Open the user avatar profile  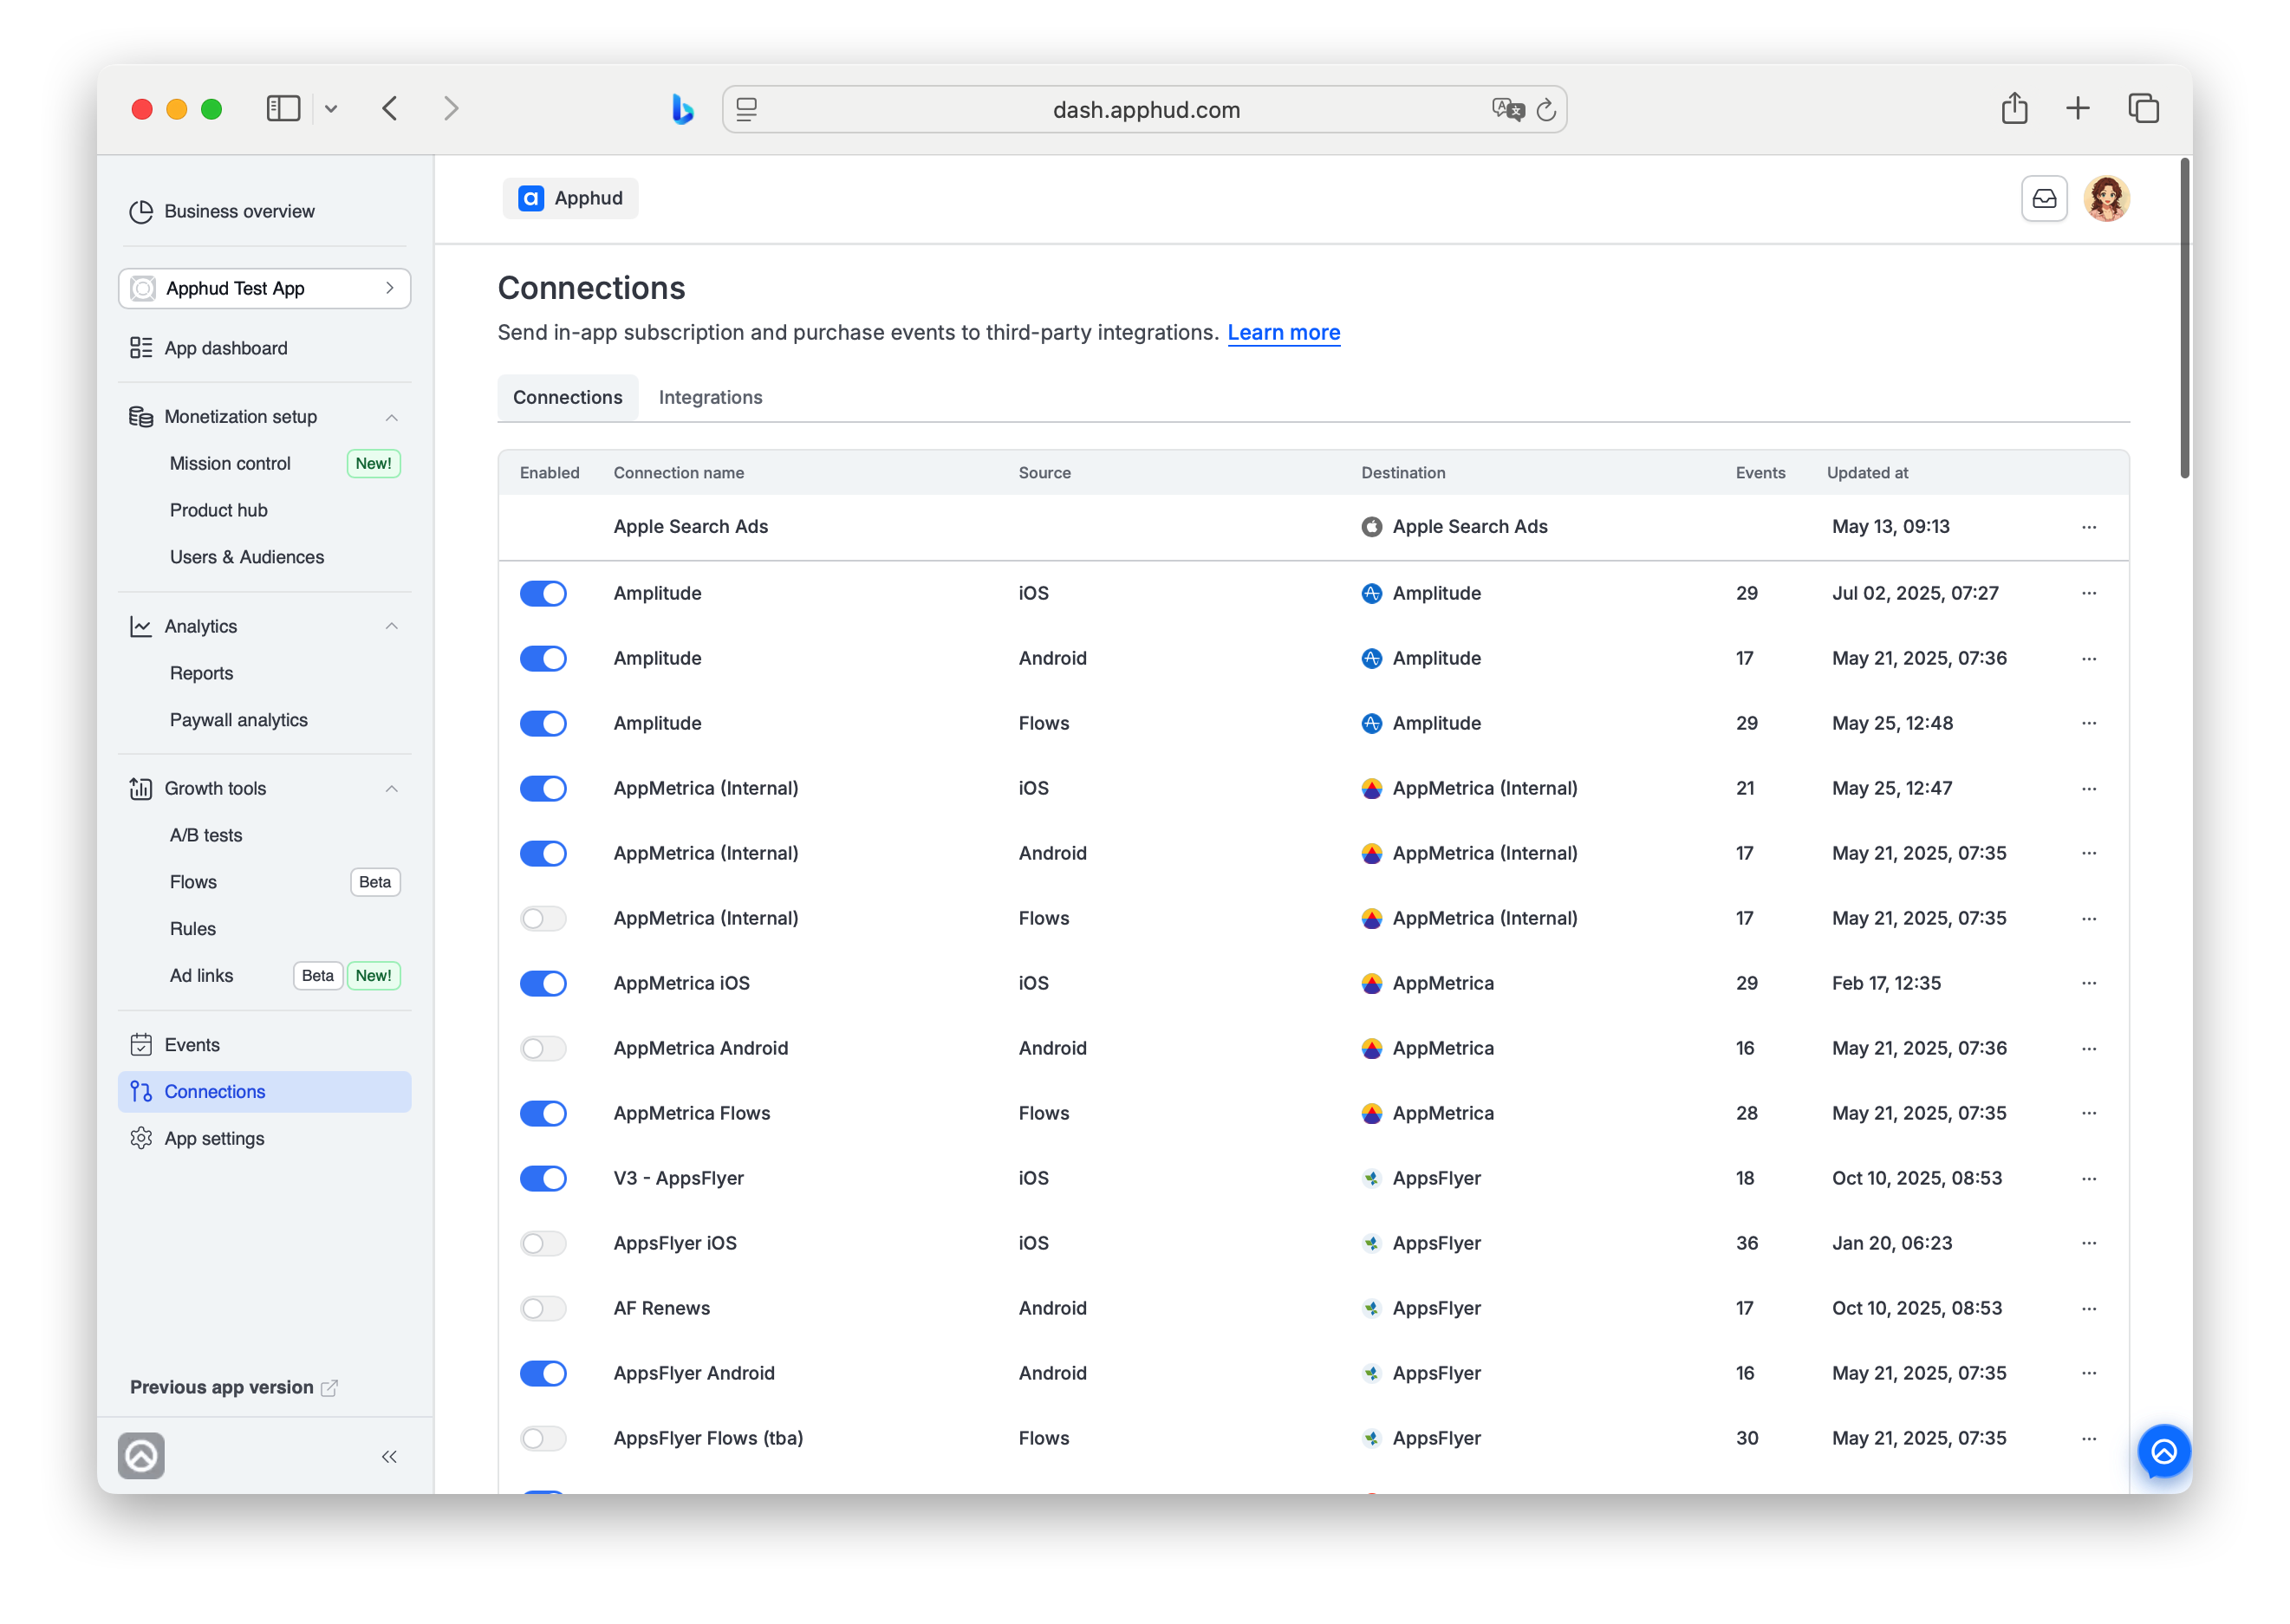2106,198
